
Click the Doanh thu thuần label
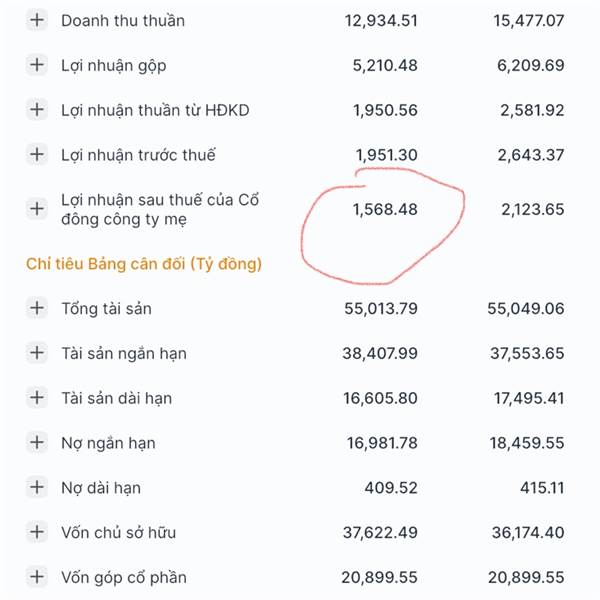(122, 20)
